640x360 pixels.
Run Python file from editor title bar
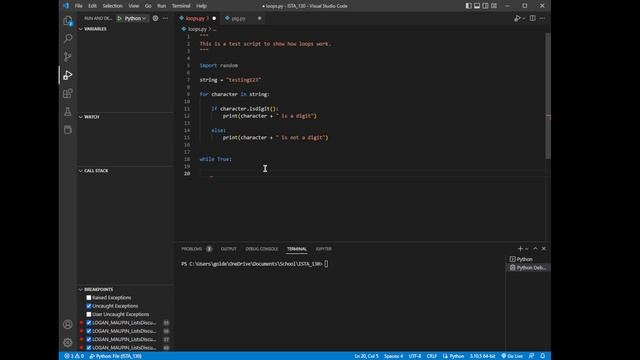point(517,18)
